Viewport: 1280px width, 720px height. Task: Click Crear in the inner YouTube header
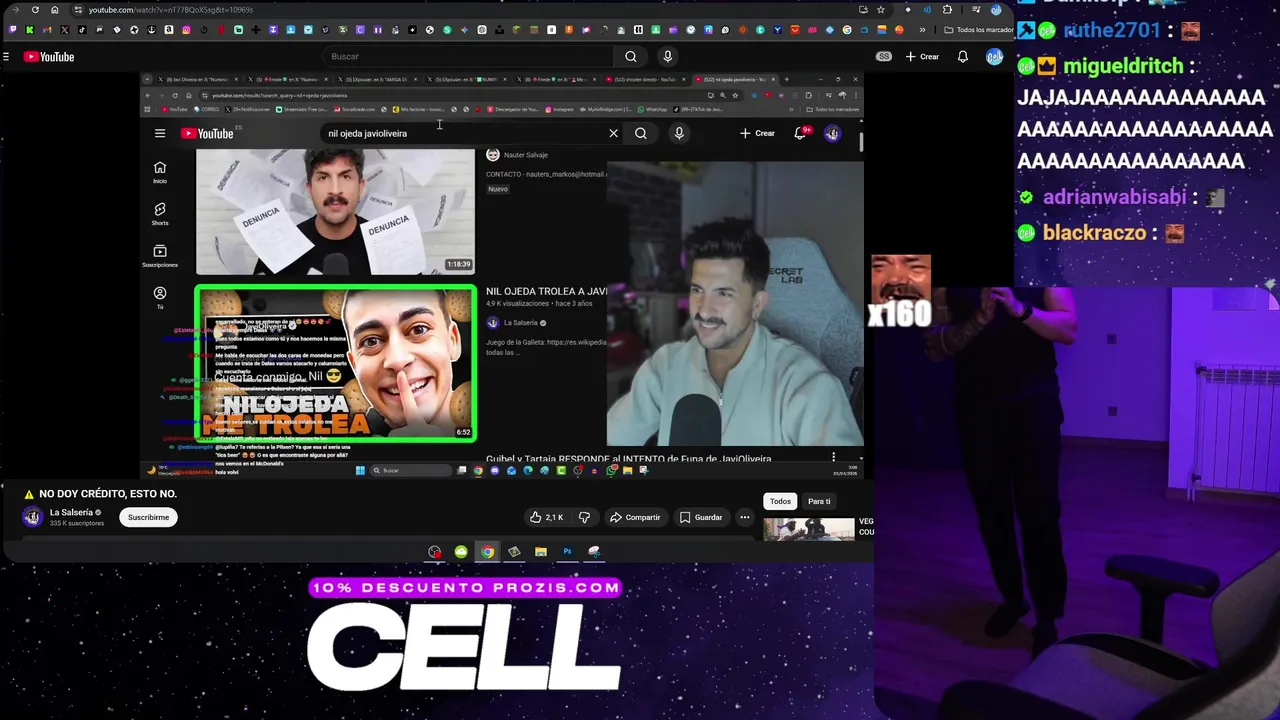tap(757, 133)
